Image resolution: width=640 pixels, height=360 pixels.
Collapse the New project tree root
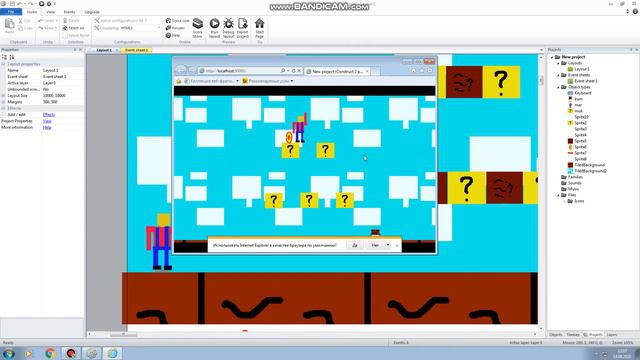[x=552, y=57]
